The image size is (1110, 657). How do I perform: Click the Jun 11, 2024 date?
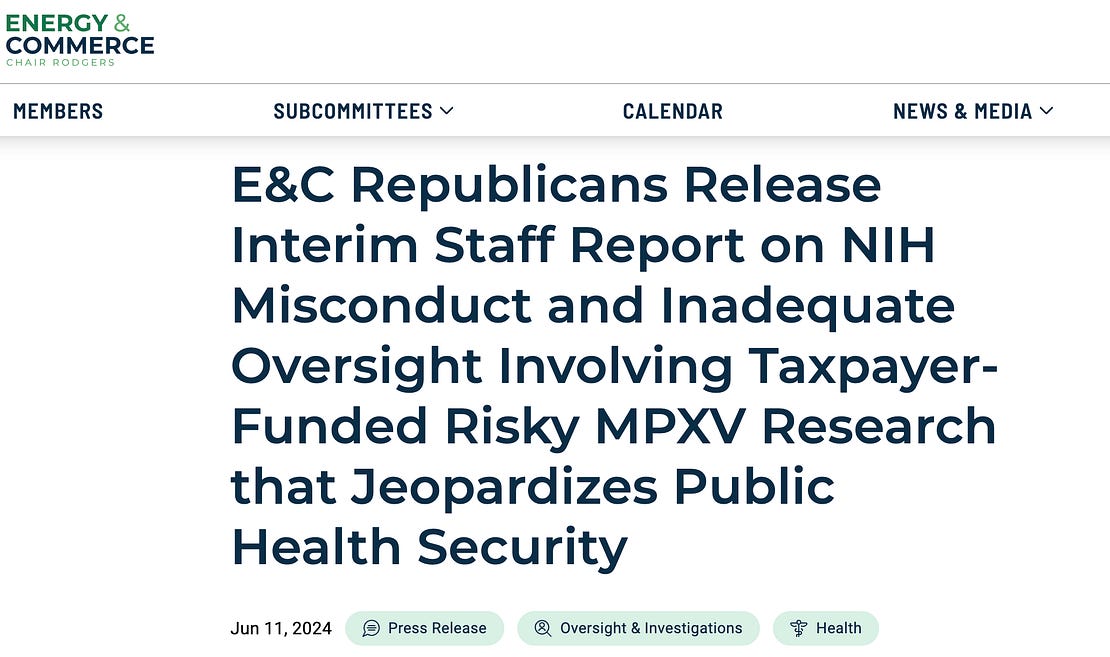click(281, 628)
